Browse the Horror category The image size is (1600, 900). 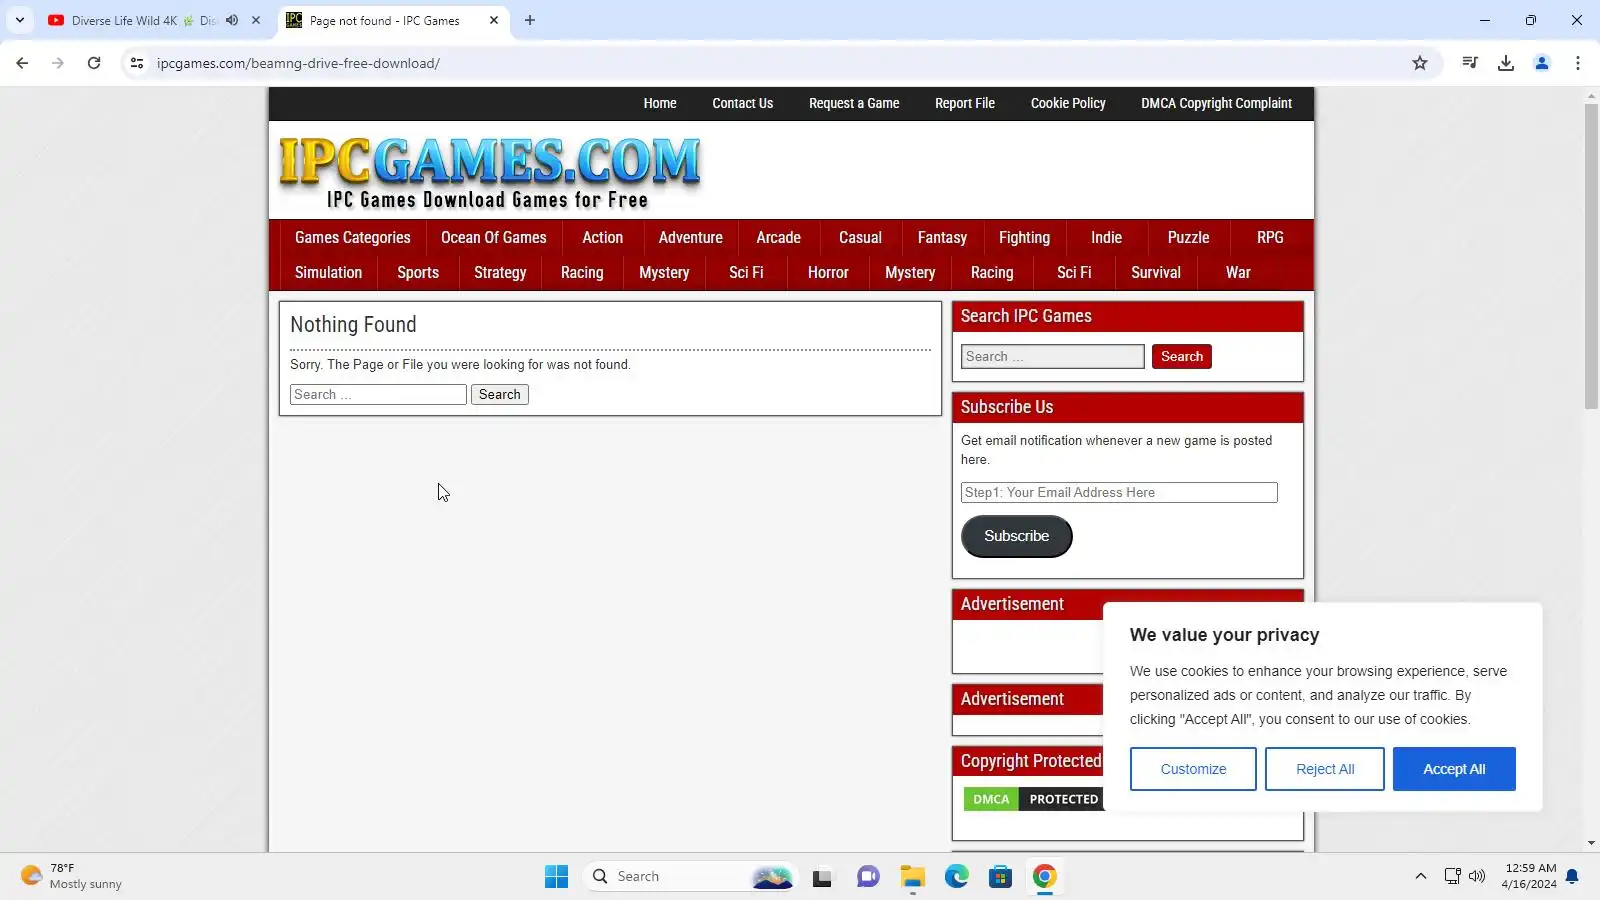pos(828,273)
